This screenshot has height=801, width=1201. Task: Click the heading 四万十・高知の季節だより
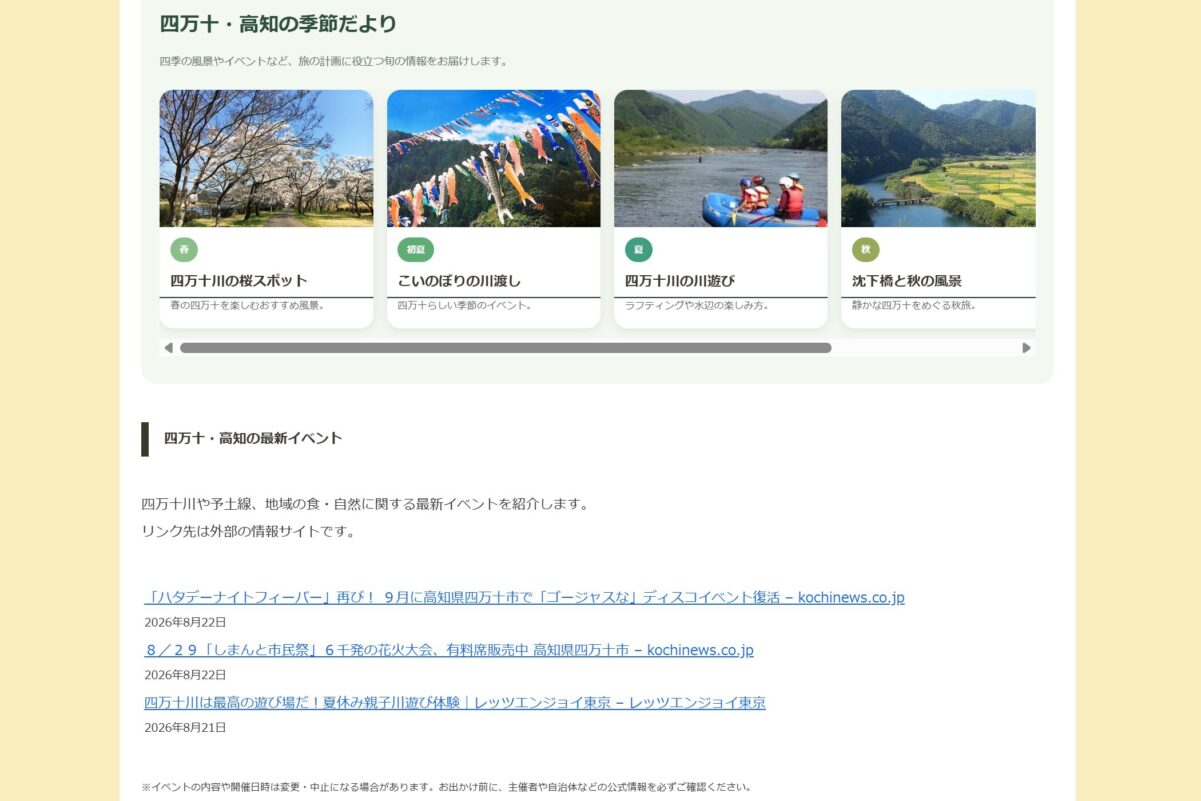(278, 24)
